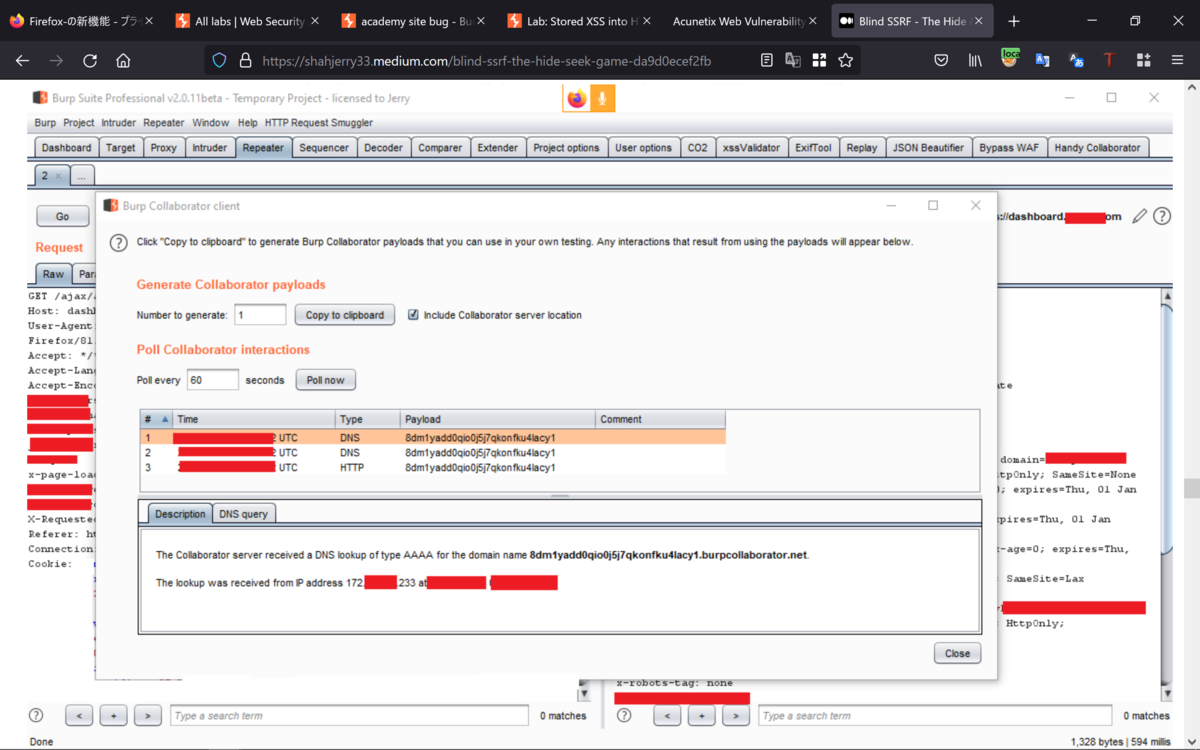Open the Intruder tab in Burp
The height and width of the screenshot is (750, 1200).
pyautogui.click(x=209, y=148)
